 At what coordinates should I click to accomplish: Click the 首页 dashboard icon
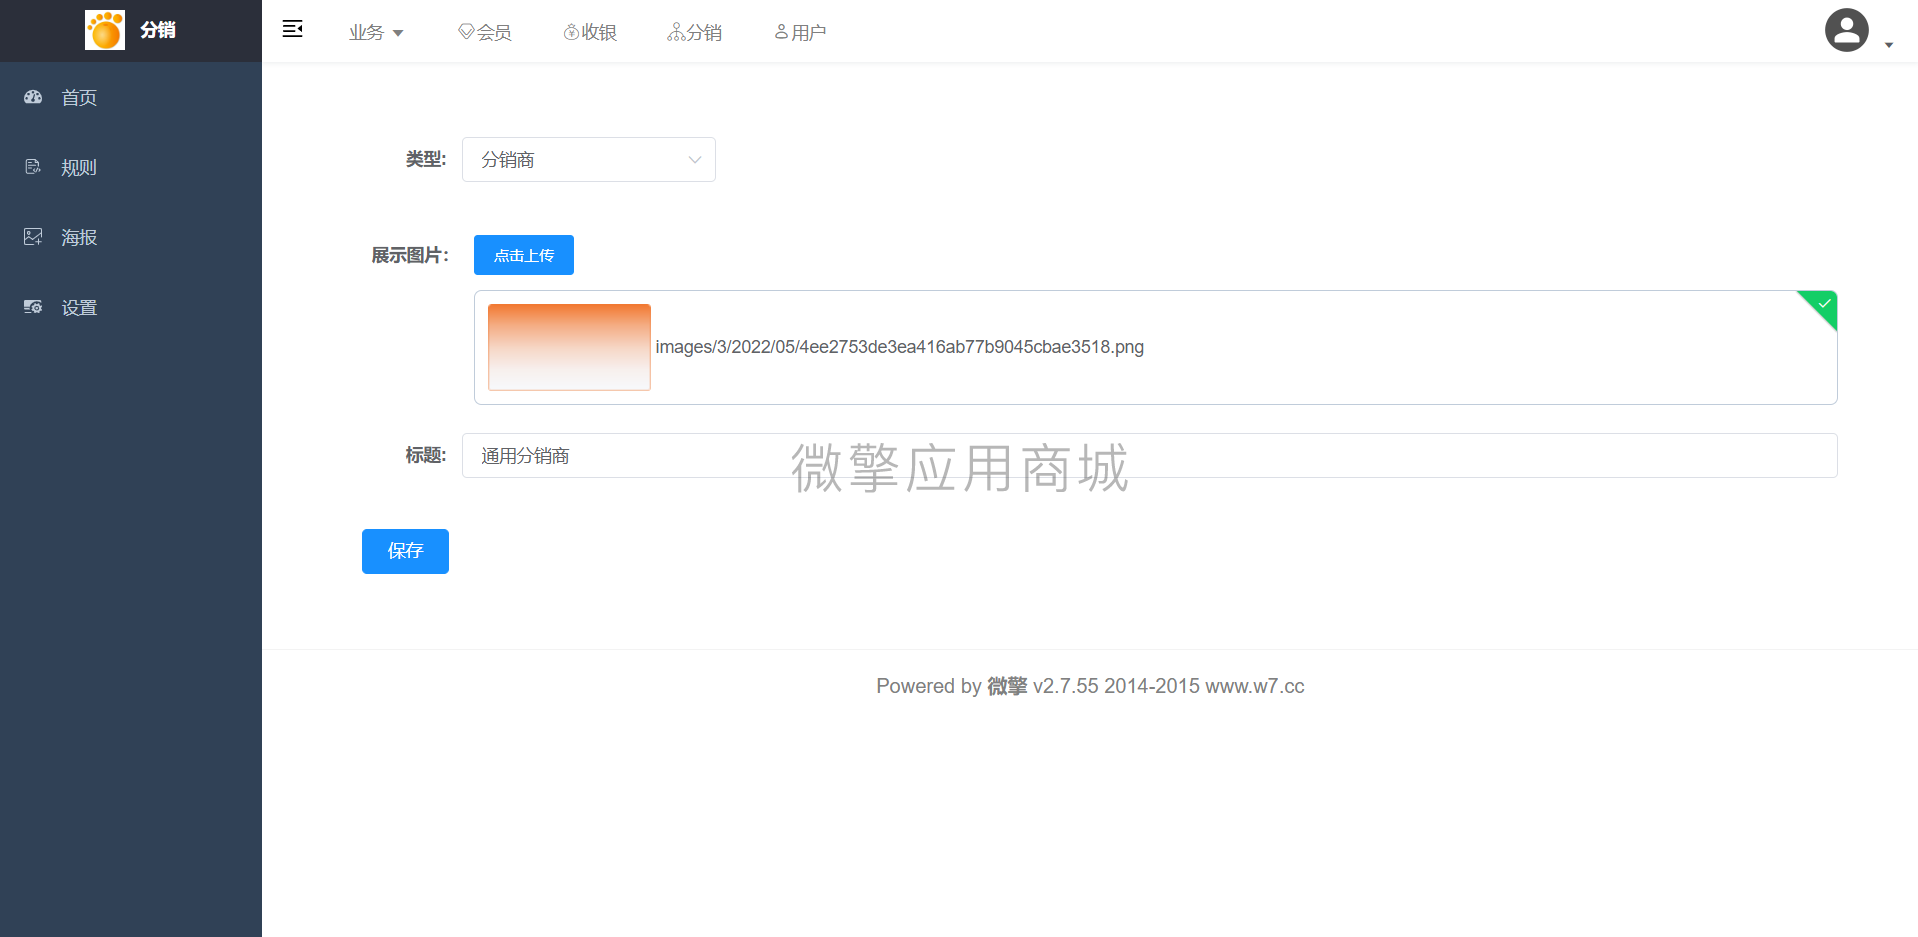pyautogui.click(x=33, y=97)
